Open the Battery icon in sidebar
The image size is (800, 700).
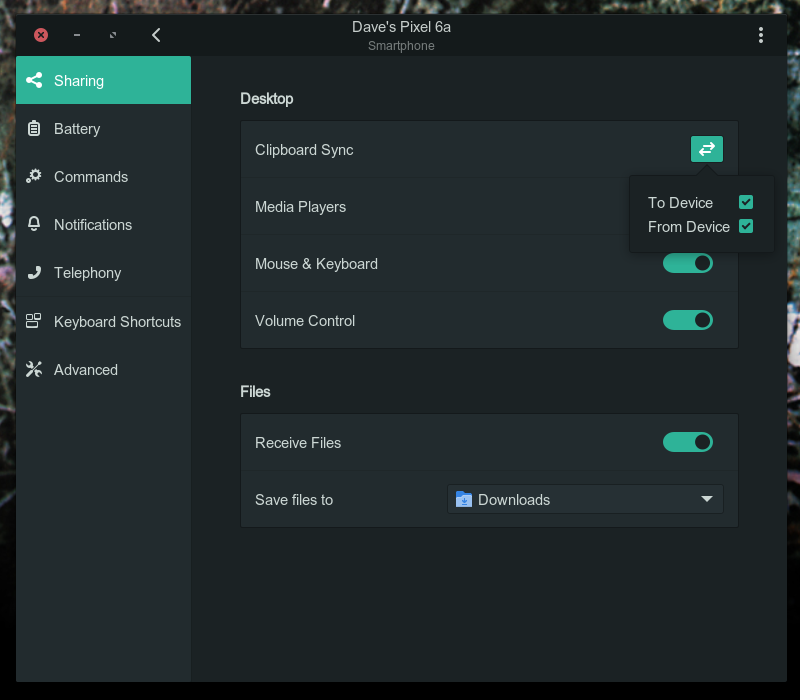coord(34,128)
